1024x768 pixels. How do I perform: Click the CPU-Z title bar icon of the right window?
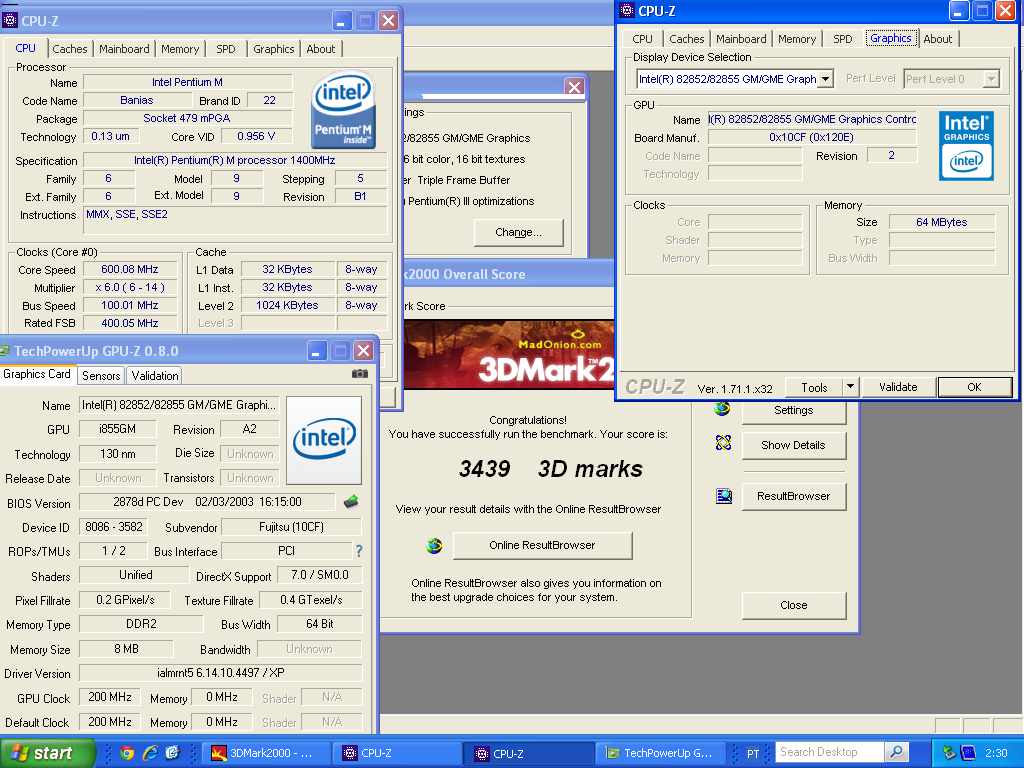click(627, 10)
